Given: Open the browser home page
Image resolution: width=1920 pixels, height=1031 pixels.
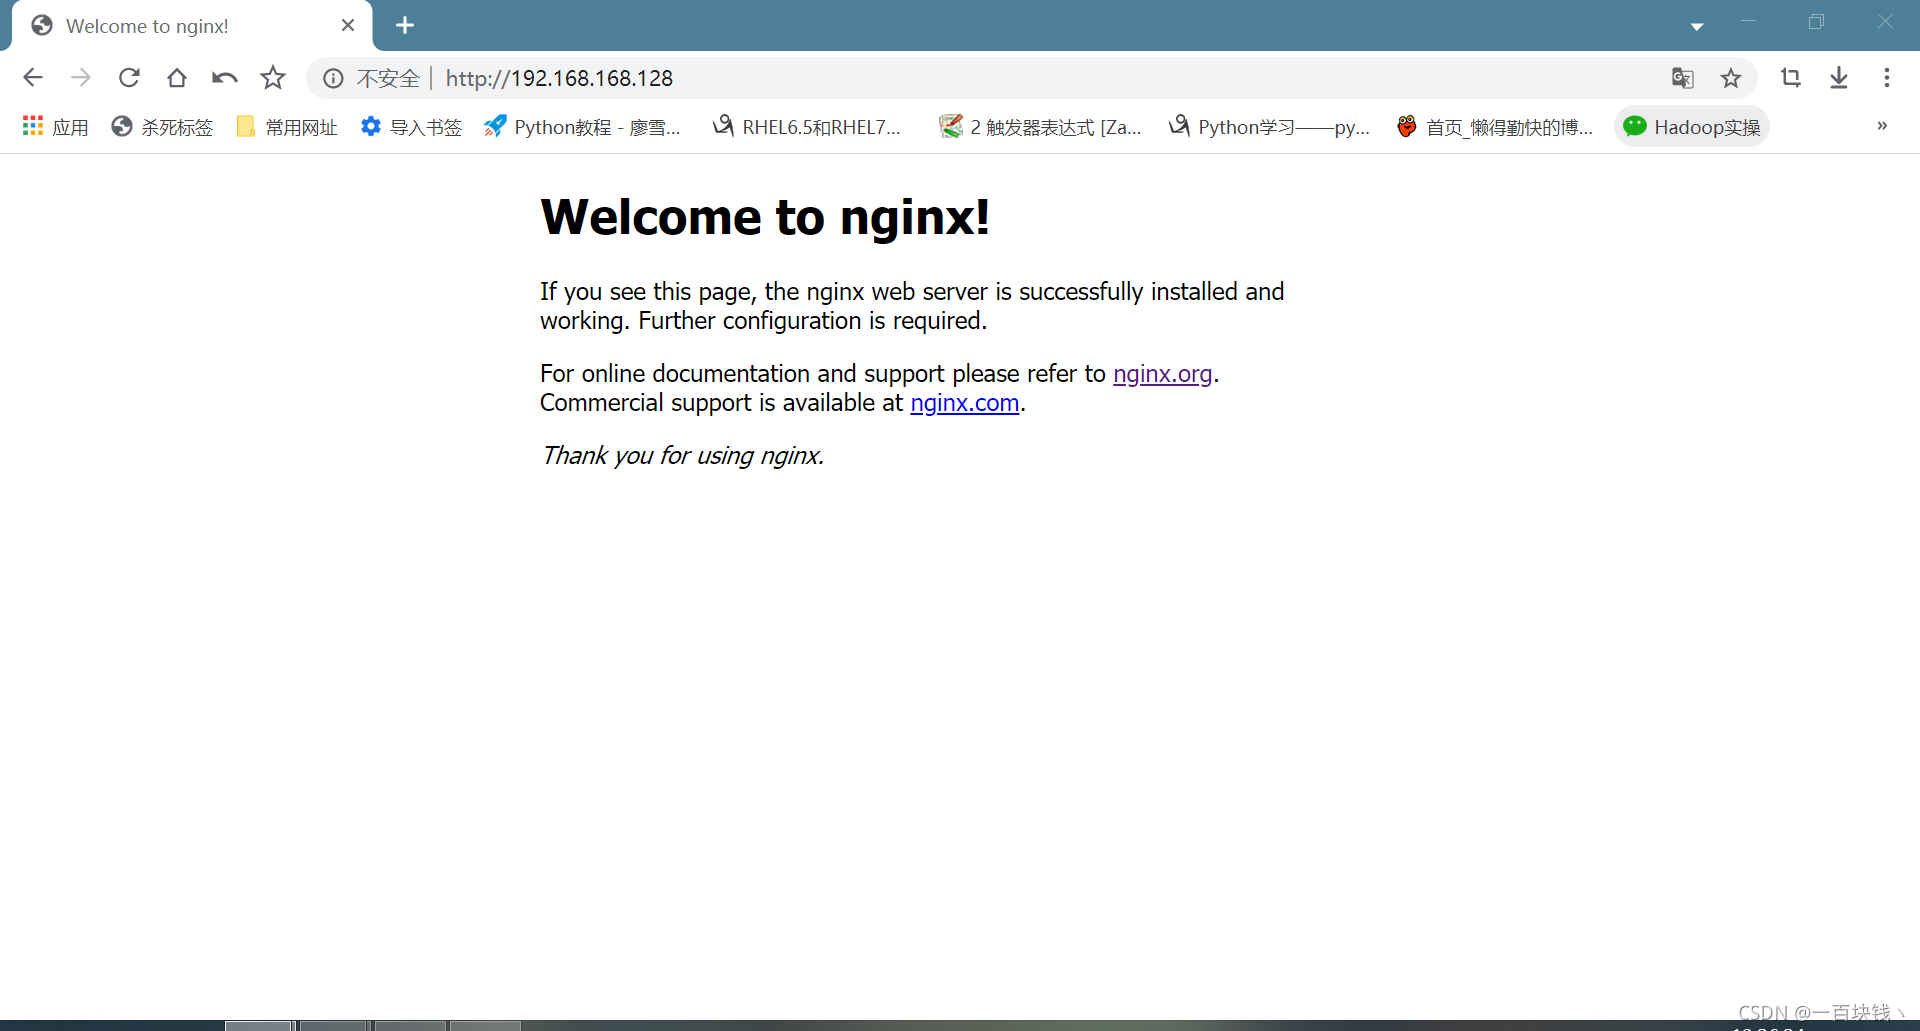Looking at the screenshot, I should 177,78.
